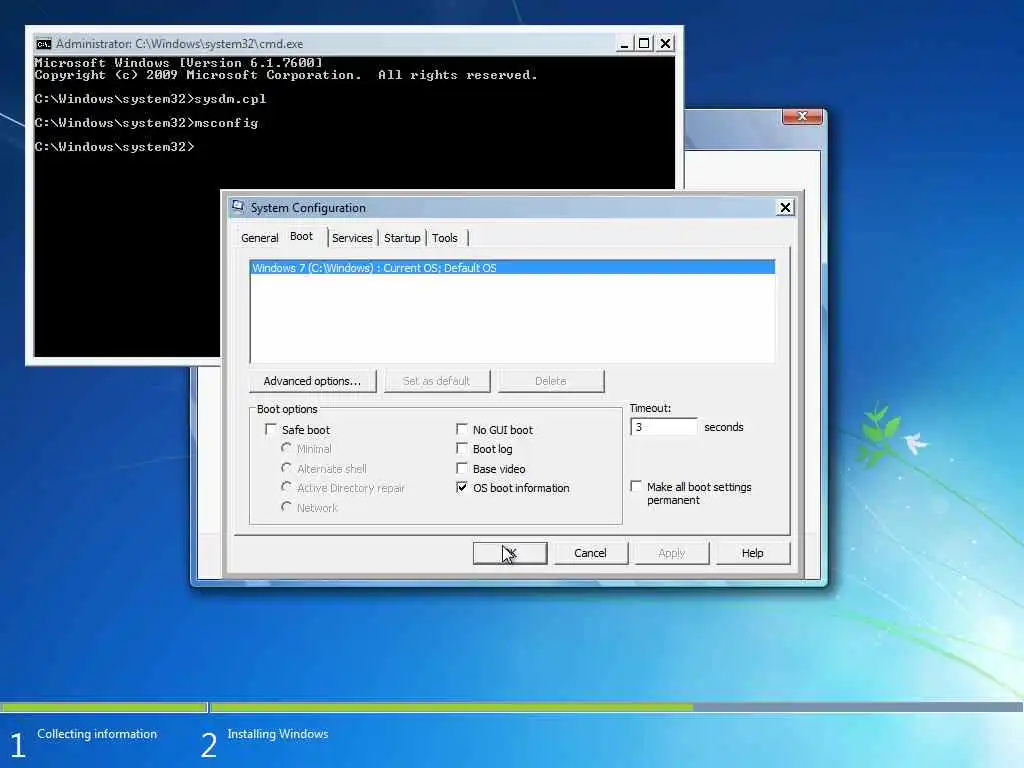This screenshot has width=1024, height=768.
Task: Click the Cancel button
Action: [x=590, y=553]
